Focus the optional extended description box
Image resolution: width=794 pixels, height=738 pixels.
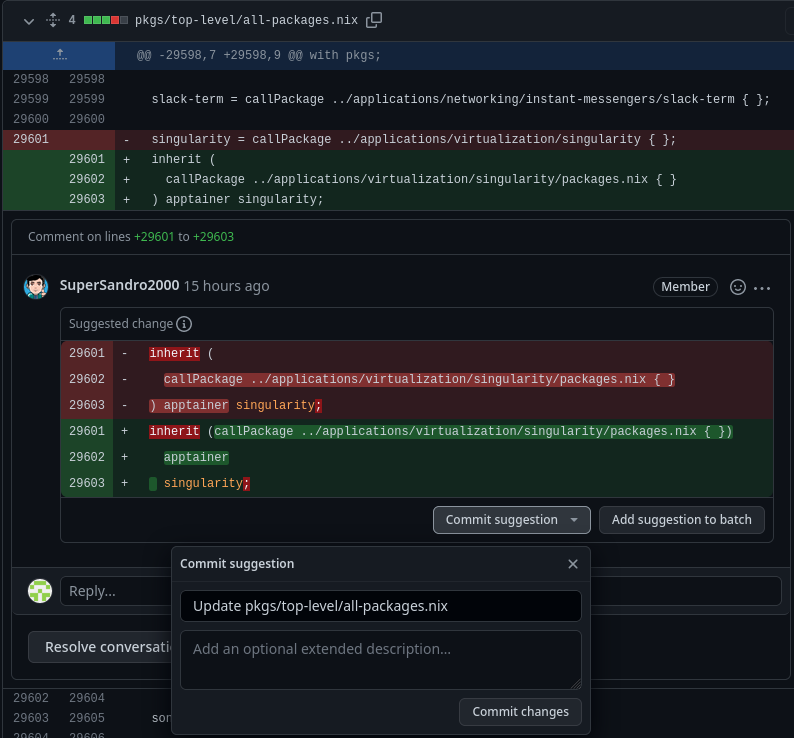click(x=381, y=659)
